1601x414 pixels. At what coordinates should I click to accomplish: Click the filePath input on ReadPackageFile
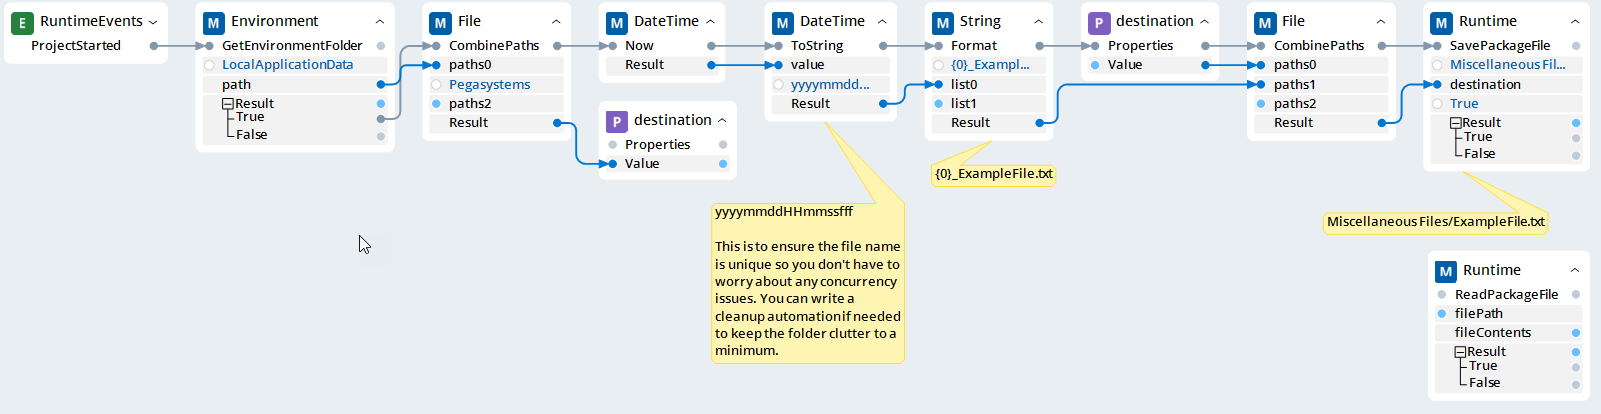pyautogui.click(x=1478, y=314)
